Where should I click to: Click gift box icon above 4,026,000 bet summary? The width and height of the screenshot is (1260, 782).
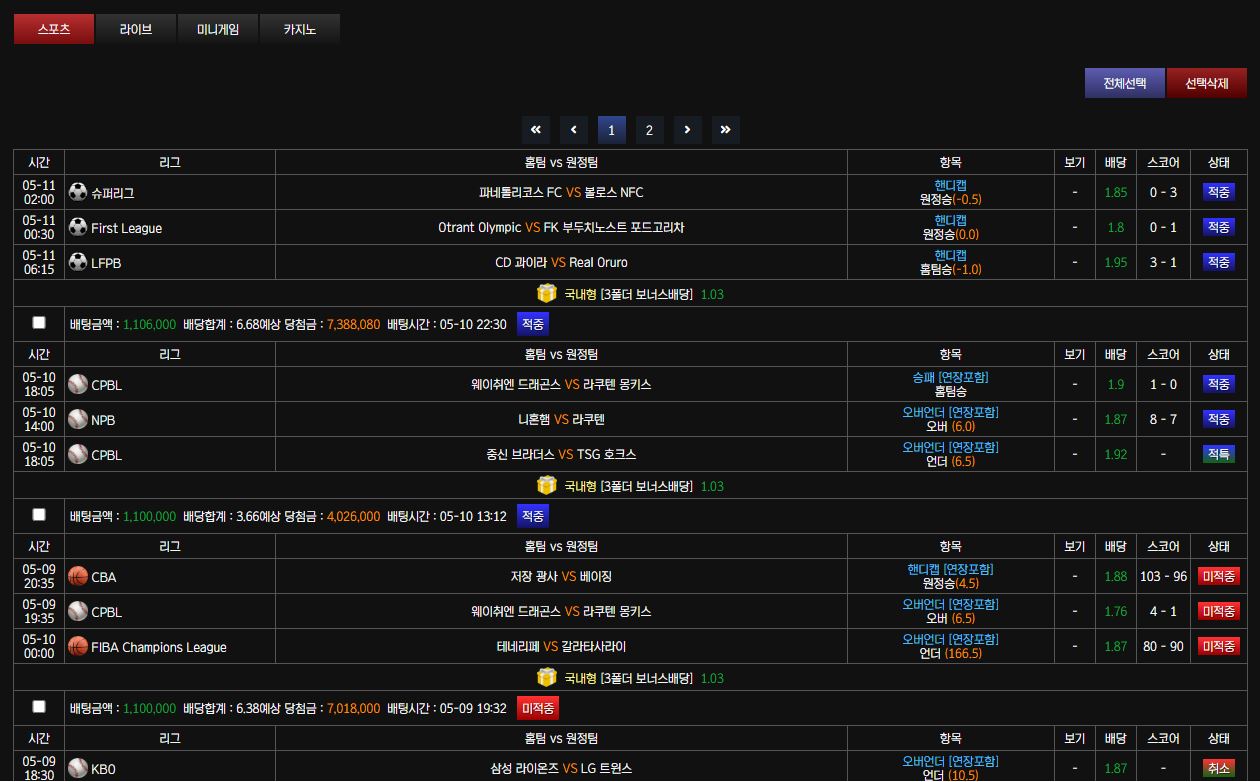(x=546, y=485)
